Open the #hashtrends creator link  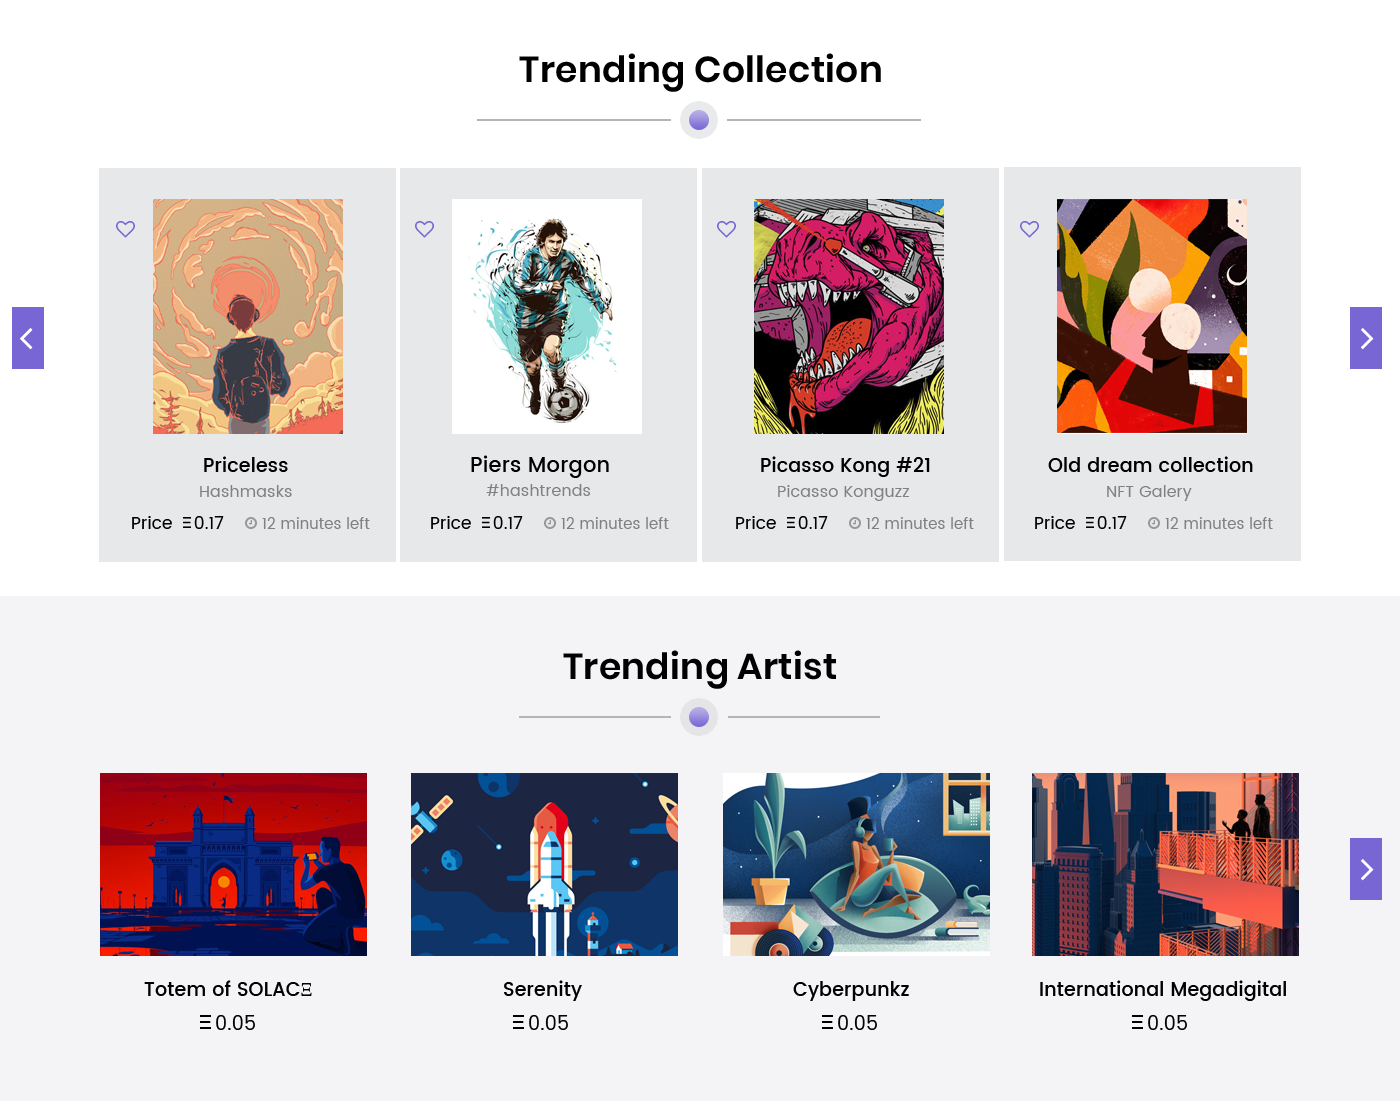pos(538,490)
